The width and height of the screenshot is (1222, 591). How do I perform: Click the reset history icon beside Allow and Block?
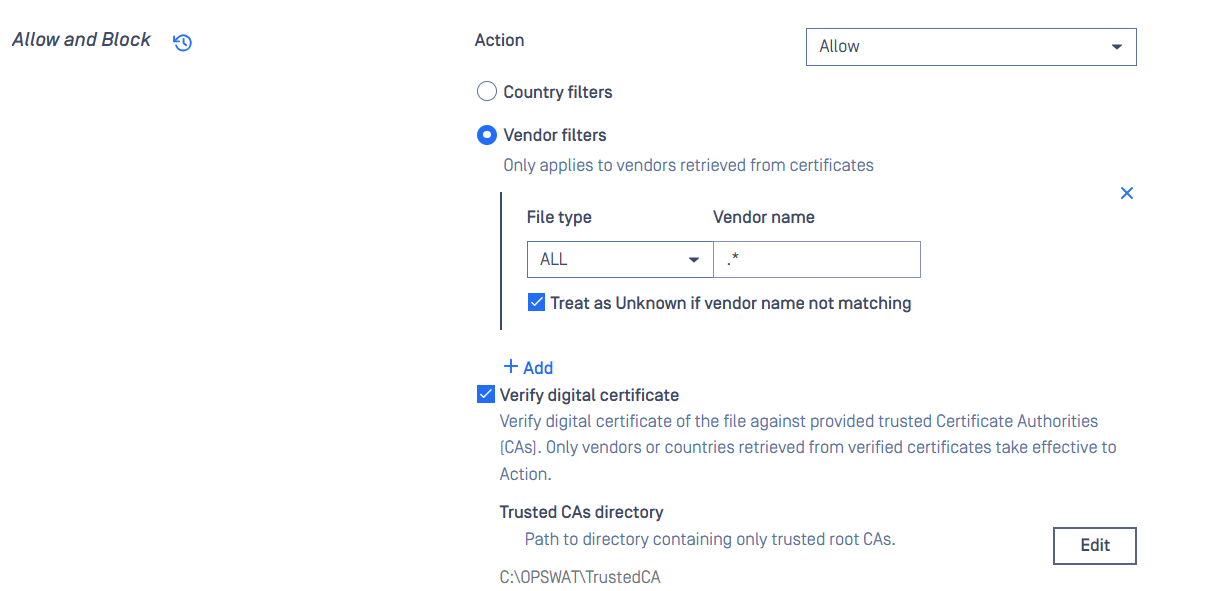[182, 42]
